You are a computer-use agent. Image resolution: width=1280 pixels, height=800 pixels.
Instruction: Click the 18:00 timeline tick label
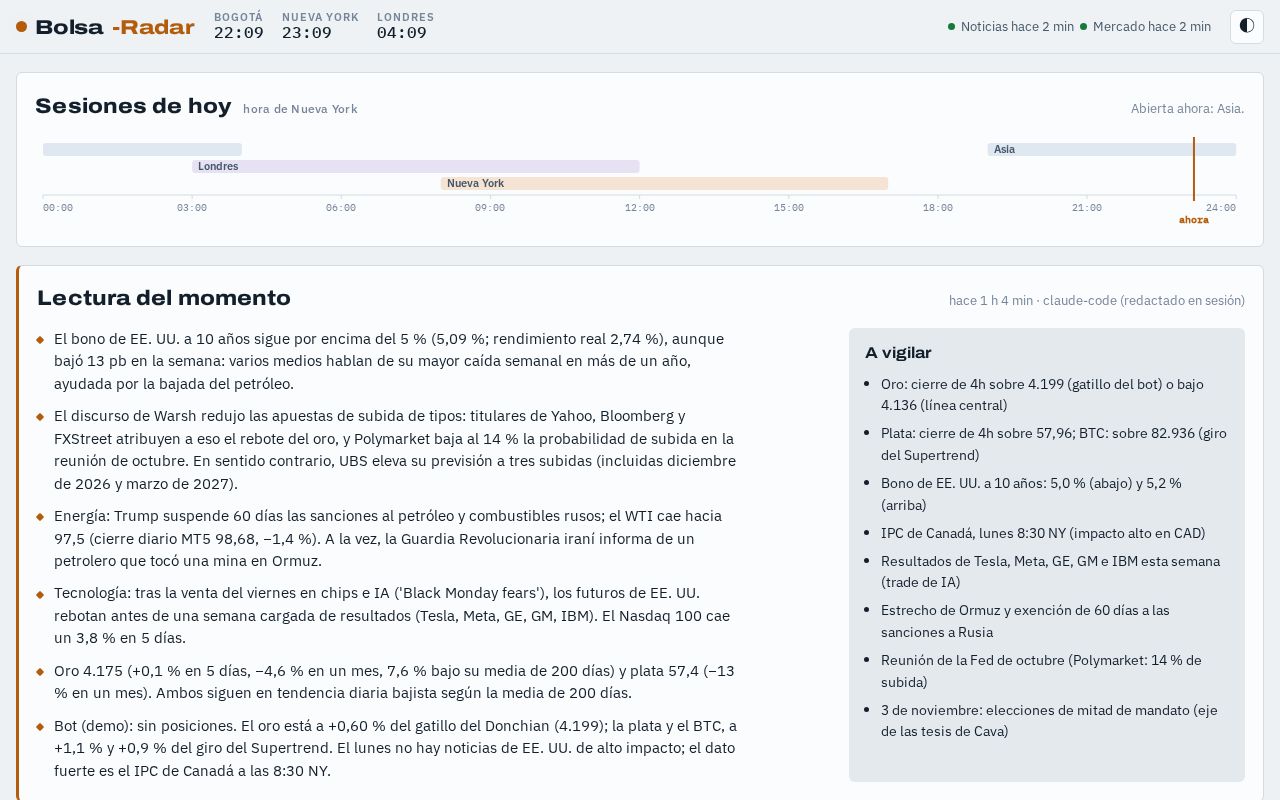[938, 208]
